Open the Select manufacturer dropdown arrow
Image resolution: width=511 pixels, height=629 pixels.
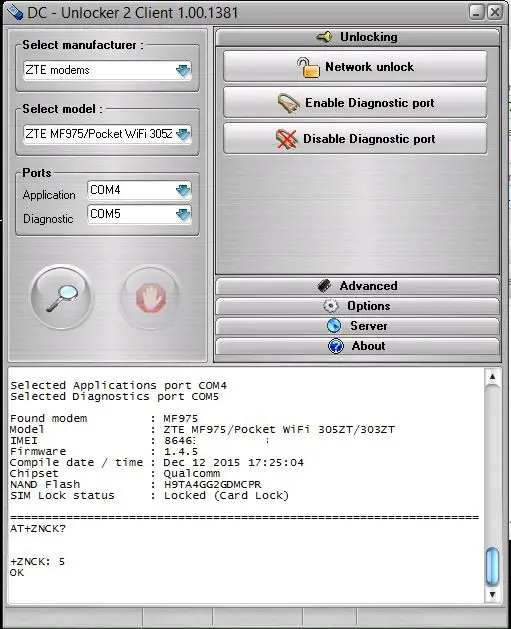pos(183,71)
